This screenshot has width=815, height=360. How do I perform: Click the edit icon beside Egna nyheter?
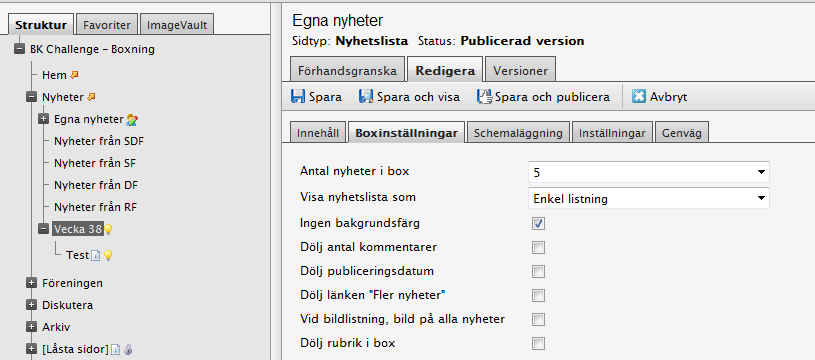(x=132, y=120)
